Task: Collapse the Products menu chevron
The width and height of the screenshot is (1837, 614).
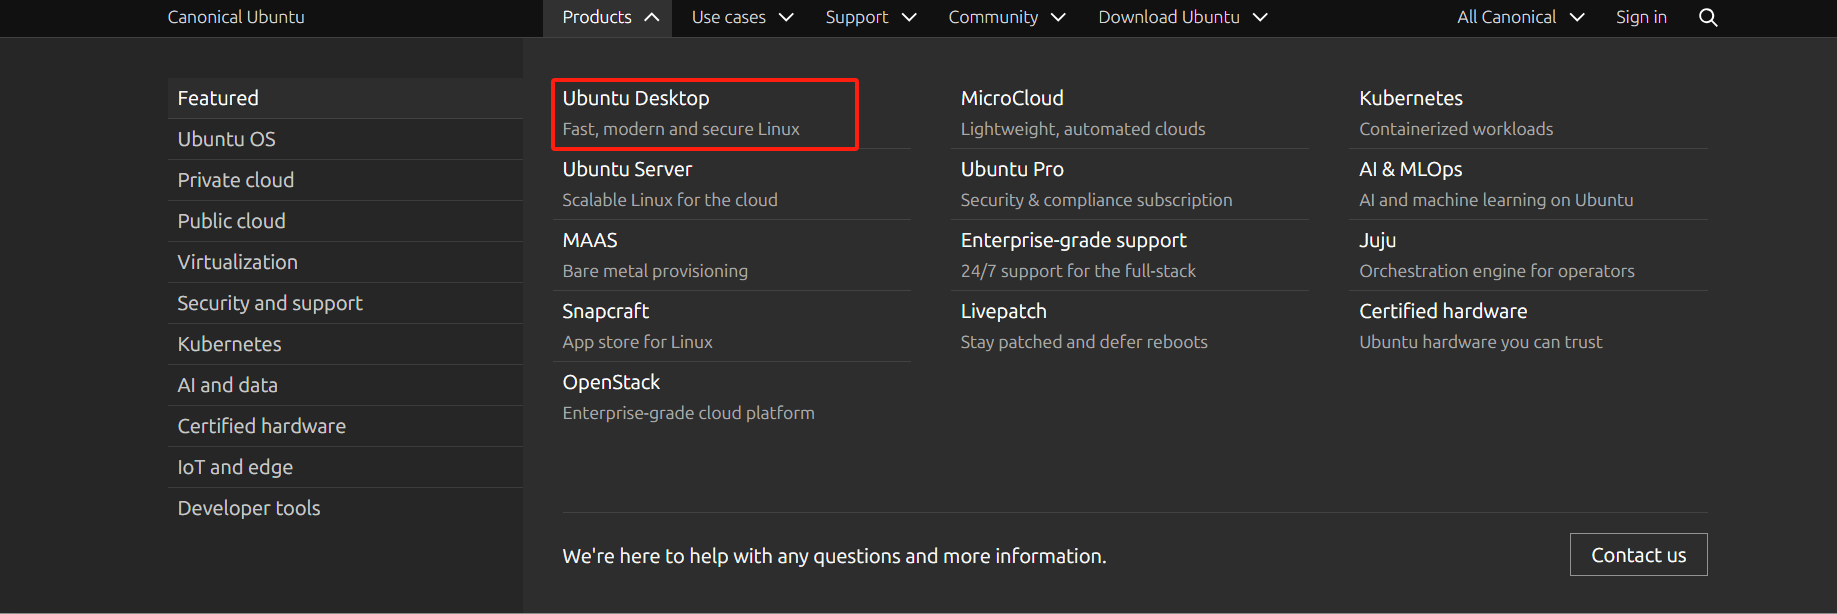Action: point(652,17)
